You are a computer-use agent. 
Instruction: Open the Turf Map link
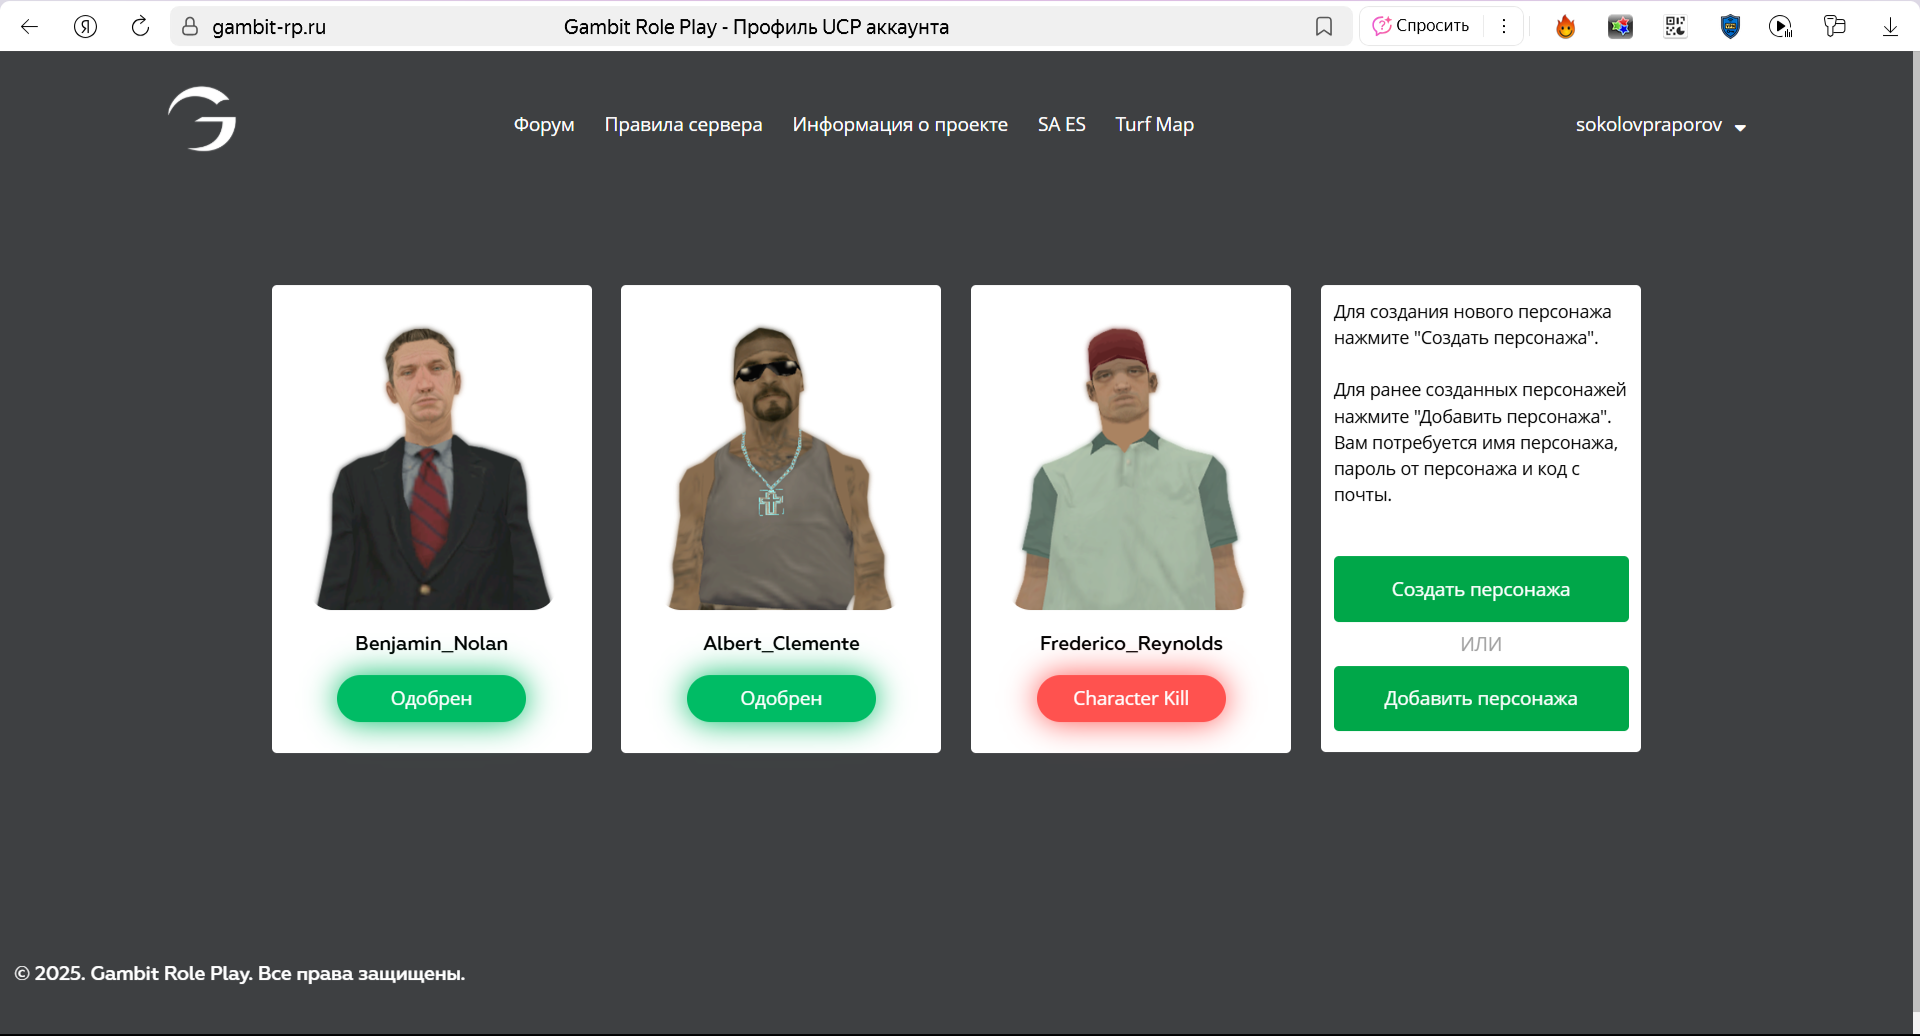point(1154,125)
